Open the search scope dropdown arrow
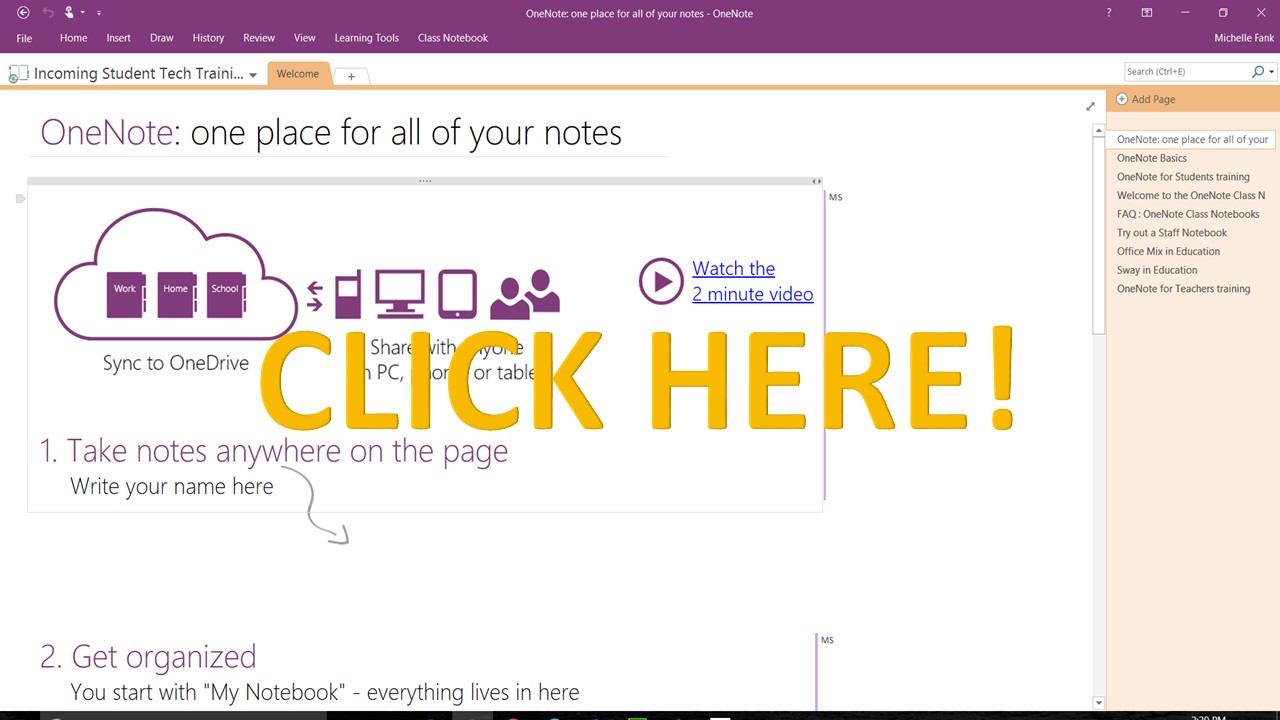Screen dimensions: 1280x720 [x=1271, y=72]
